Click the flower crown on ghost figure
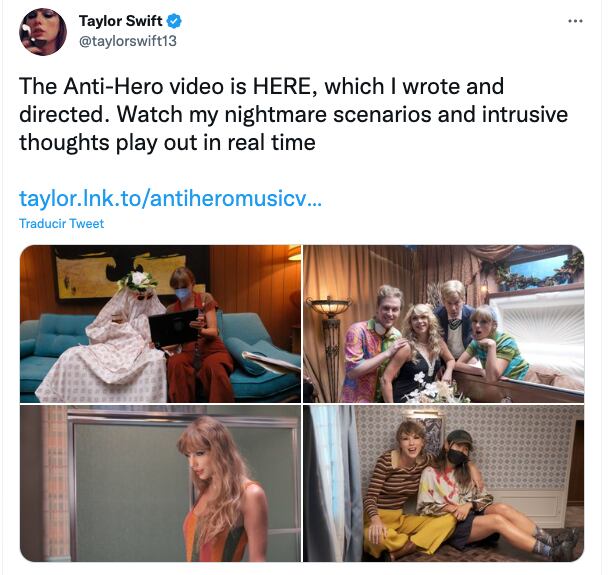This screenshot has height=575, width=611. point(138,281)
